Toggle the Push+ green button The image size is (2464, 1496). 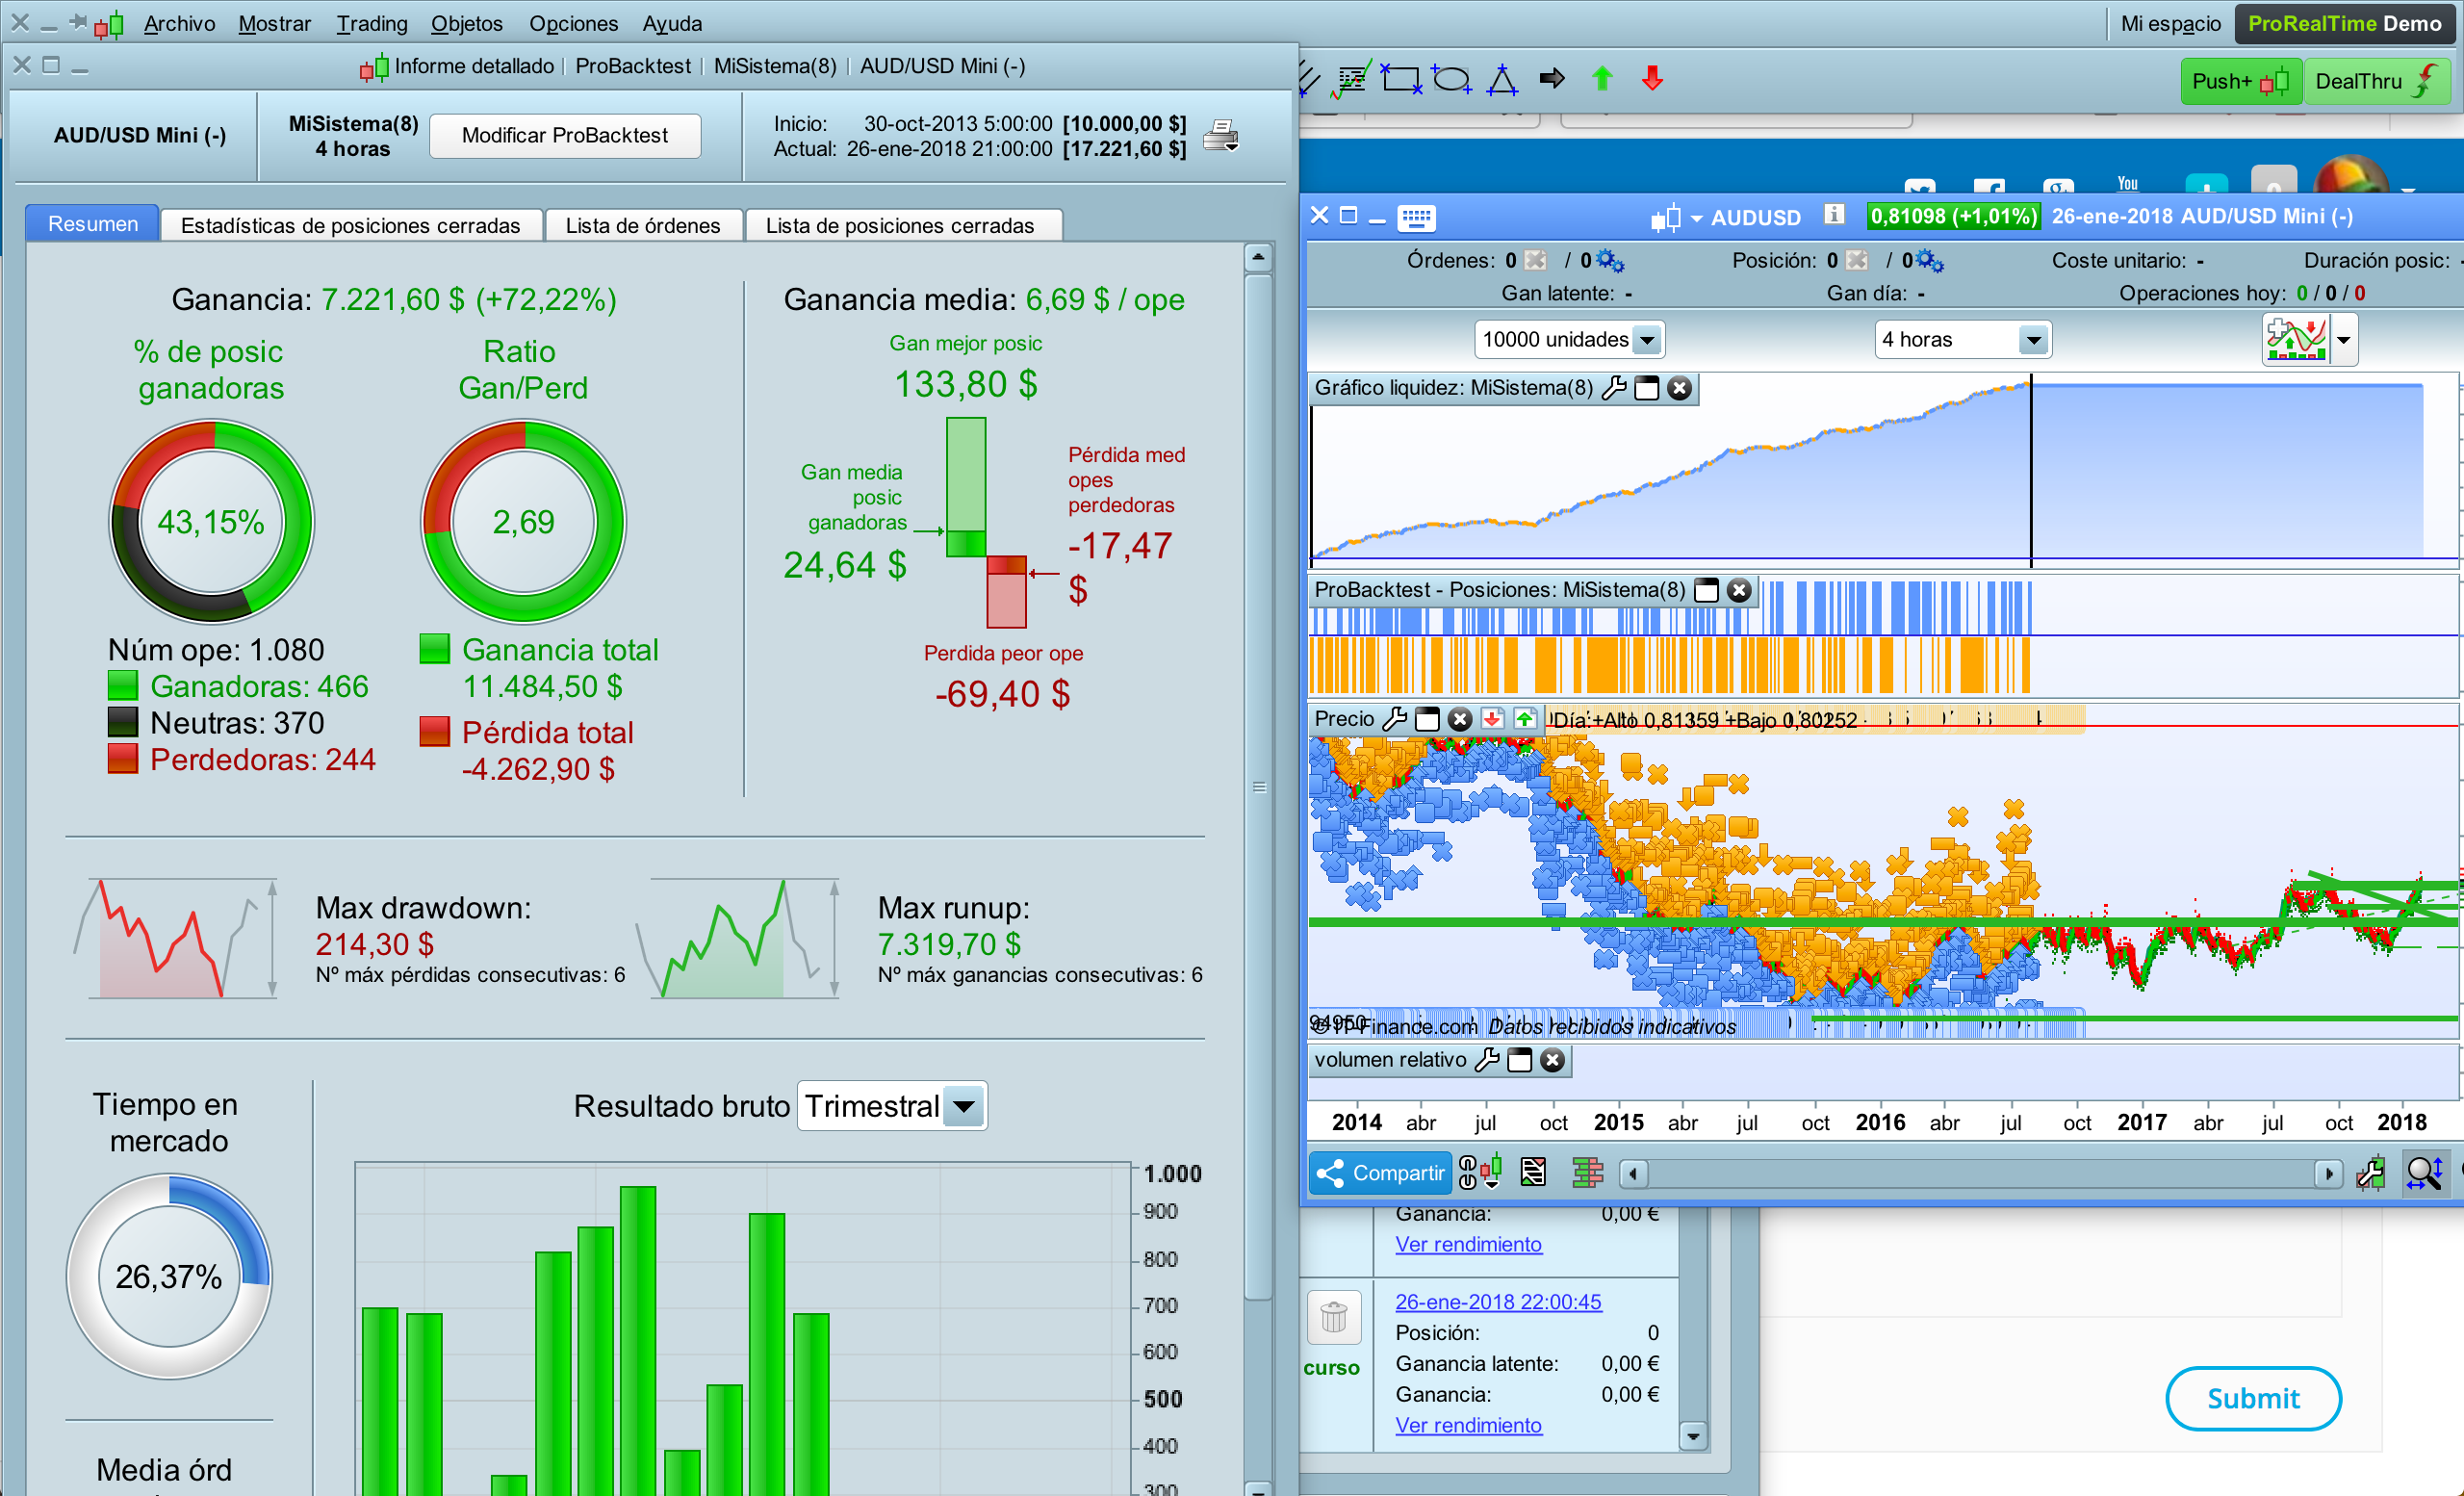click(x=2240, y=81)
